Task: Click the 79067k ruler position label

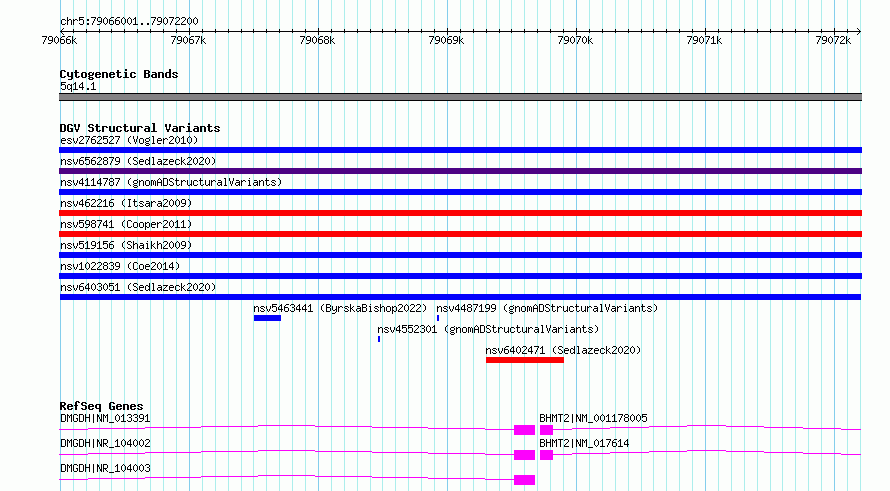Action: (x=188, y=40)
